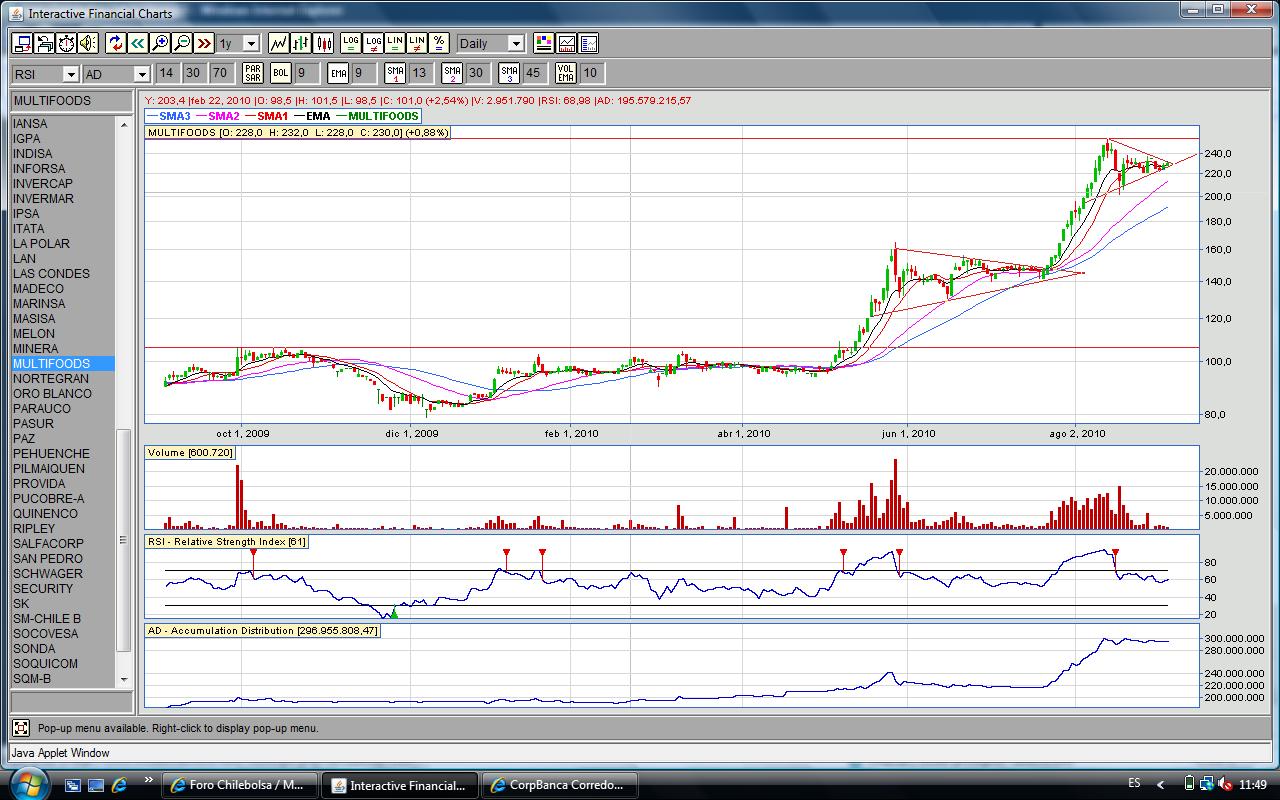Toggle the Parabolic SAR indicator
This screenshot has width=1280, height=800.
coord(252,73)
